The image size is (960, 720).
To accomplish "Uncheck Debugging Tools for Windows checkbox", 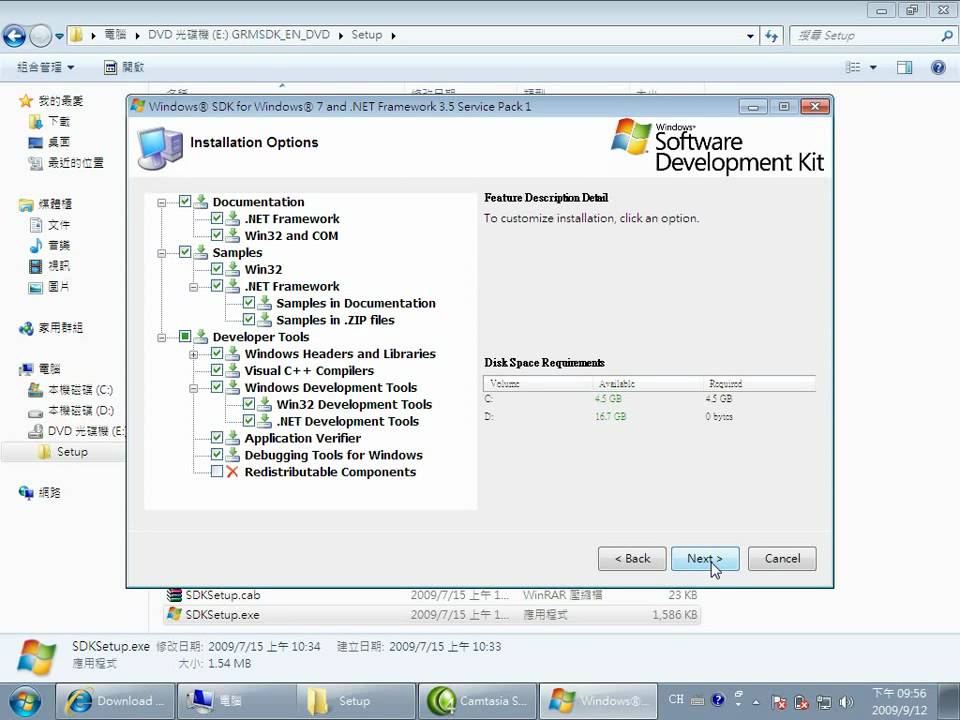I will point(217,454).
